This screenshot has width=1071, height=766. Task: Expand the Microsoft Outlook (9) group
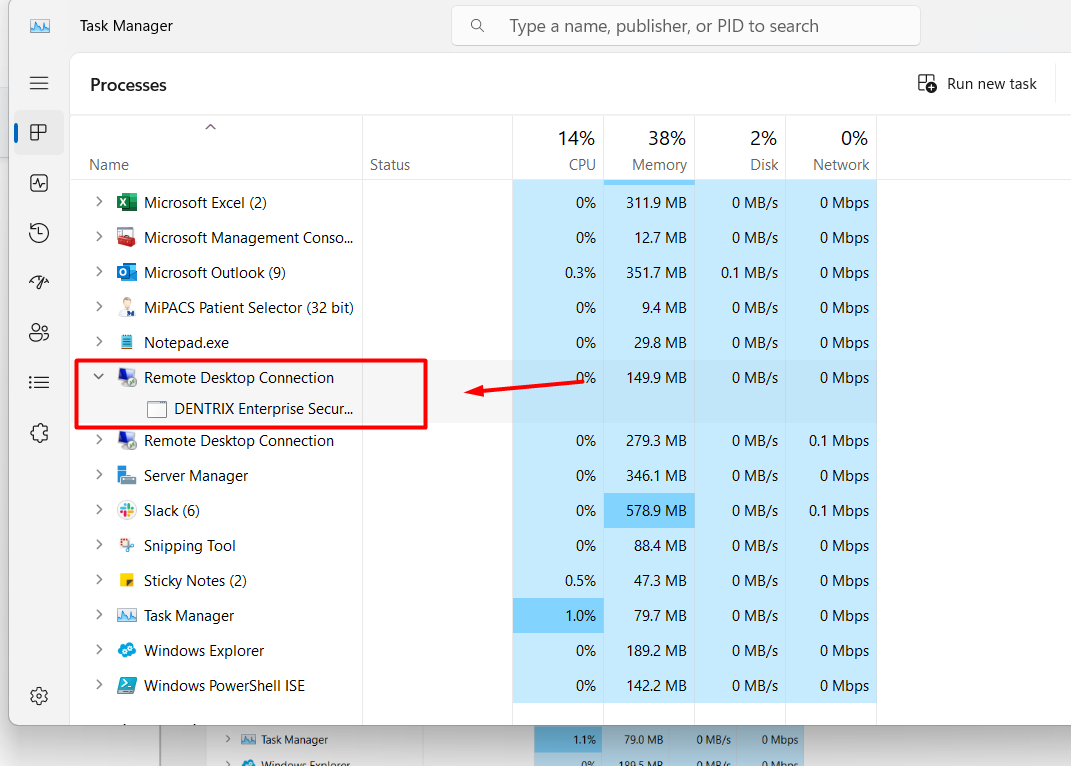coord(99,271)
